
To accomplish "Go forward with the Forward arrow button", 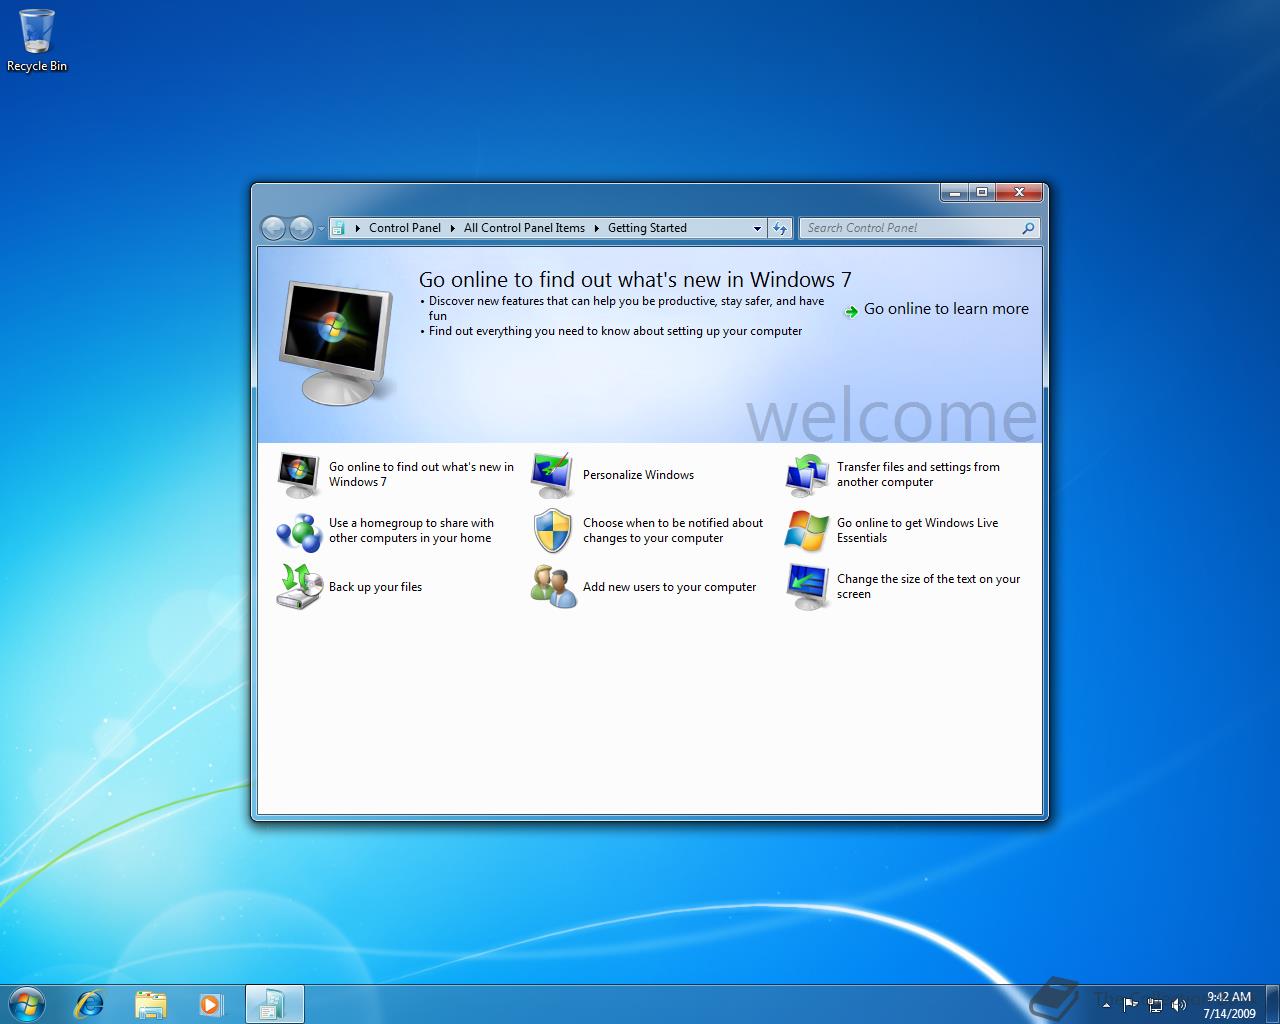I will click(x=301, y=228).
